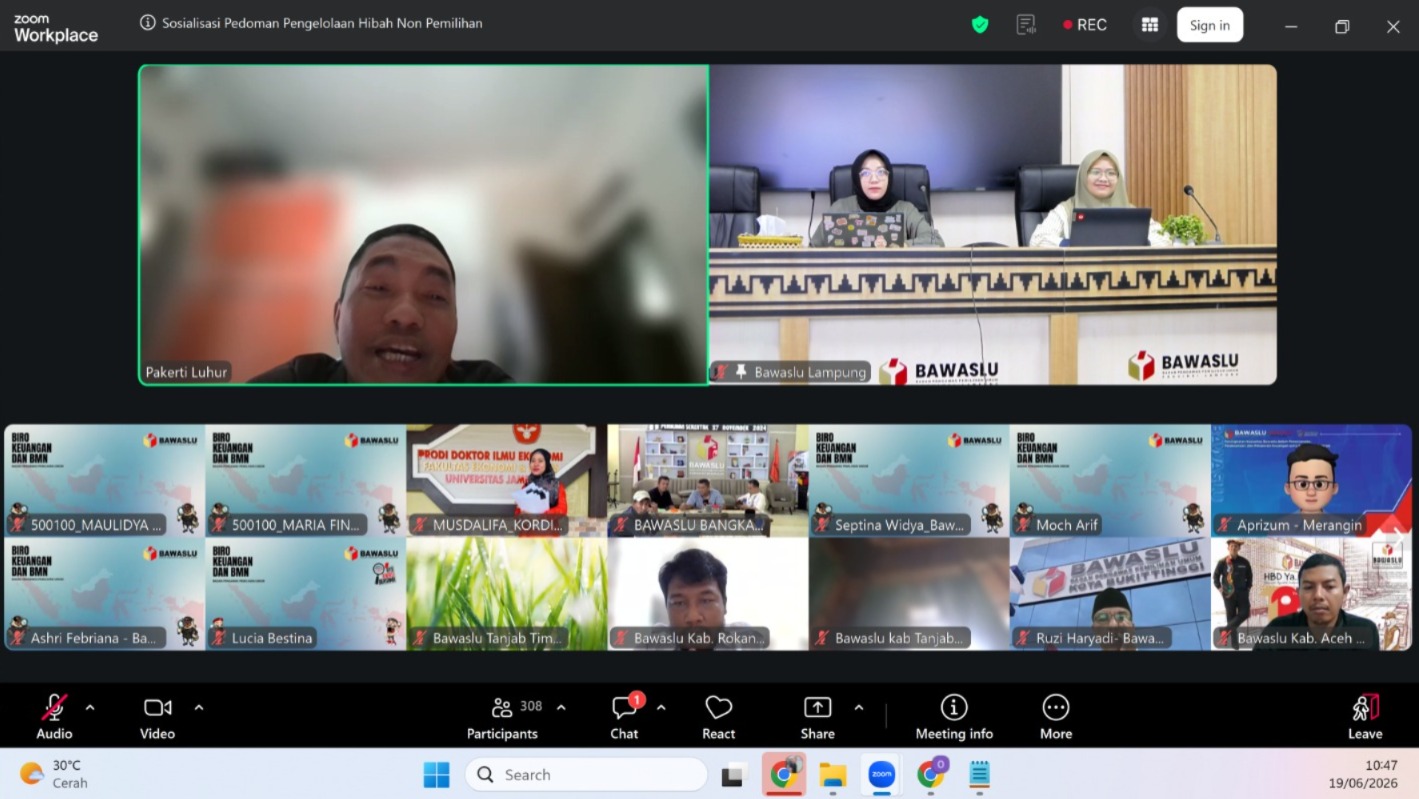Select the 500100_MAULIDYA participant tile

(105, 481)
